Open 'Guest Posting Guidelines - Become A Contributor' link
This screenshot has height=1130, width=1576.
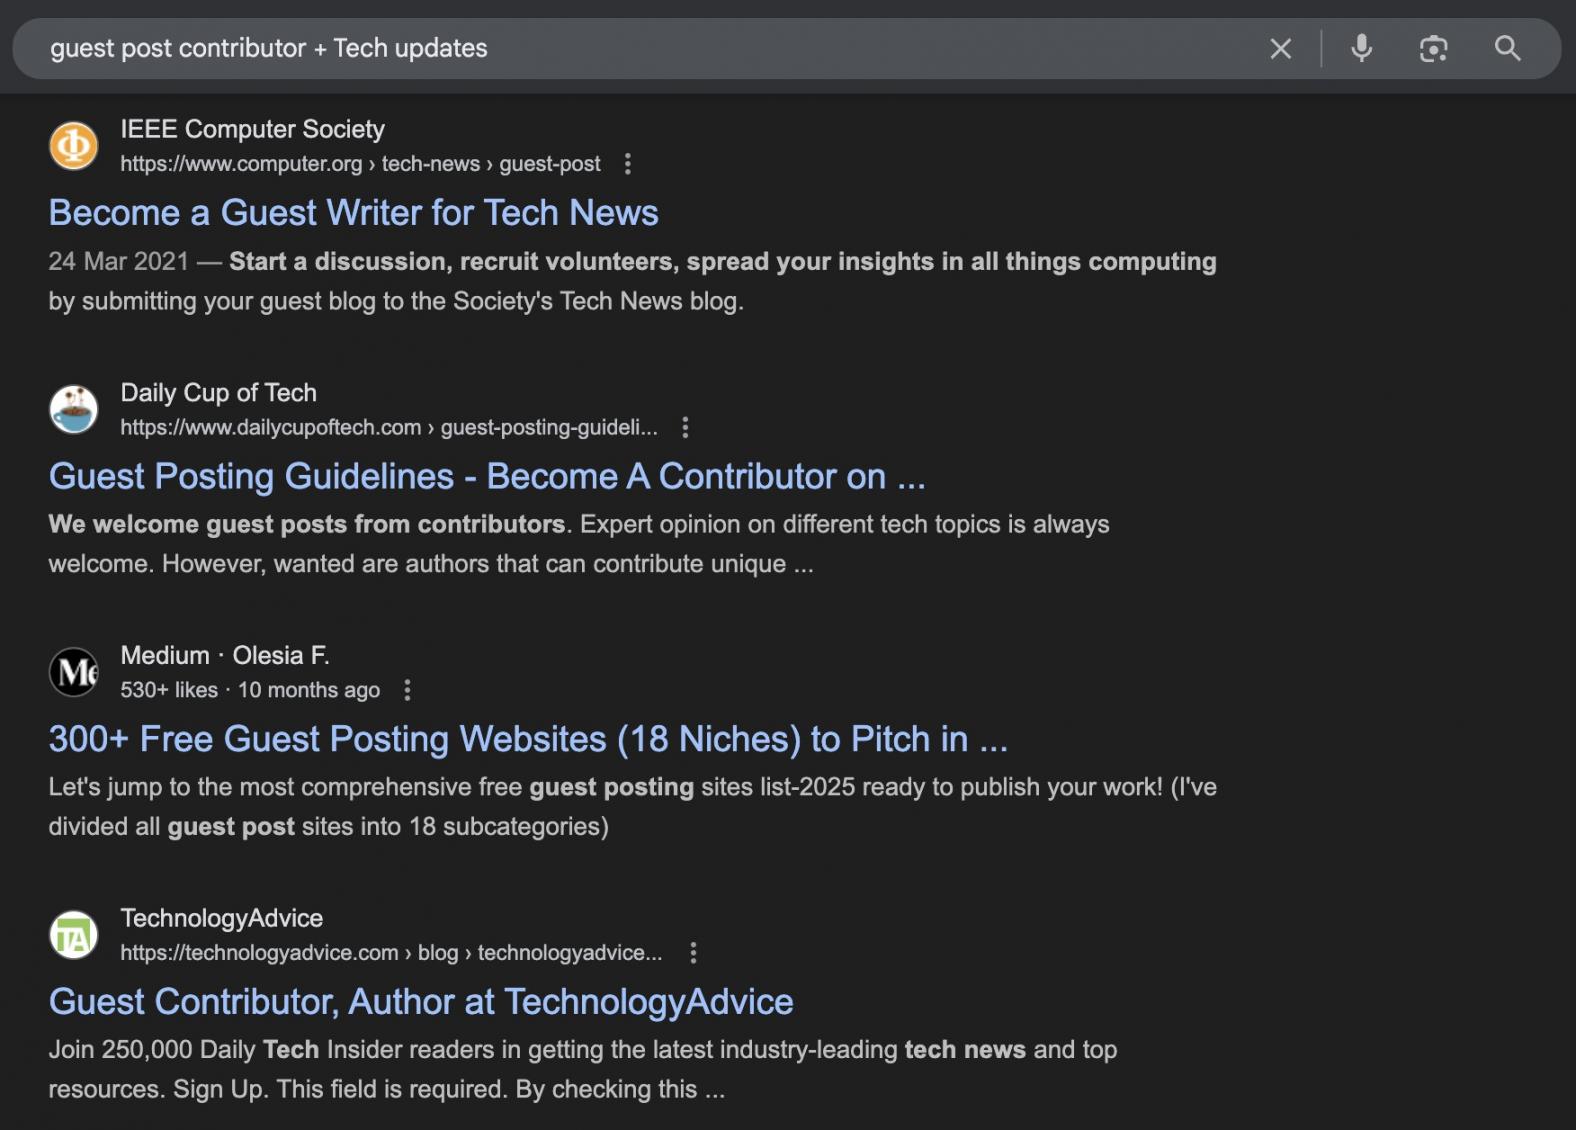point(486,476)
